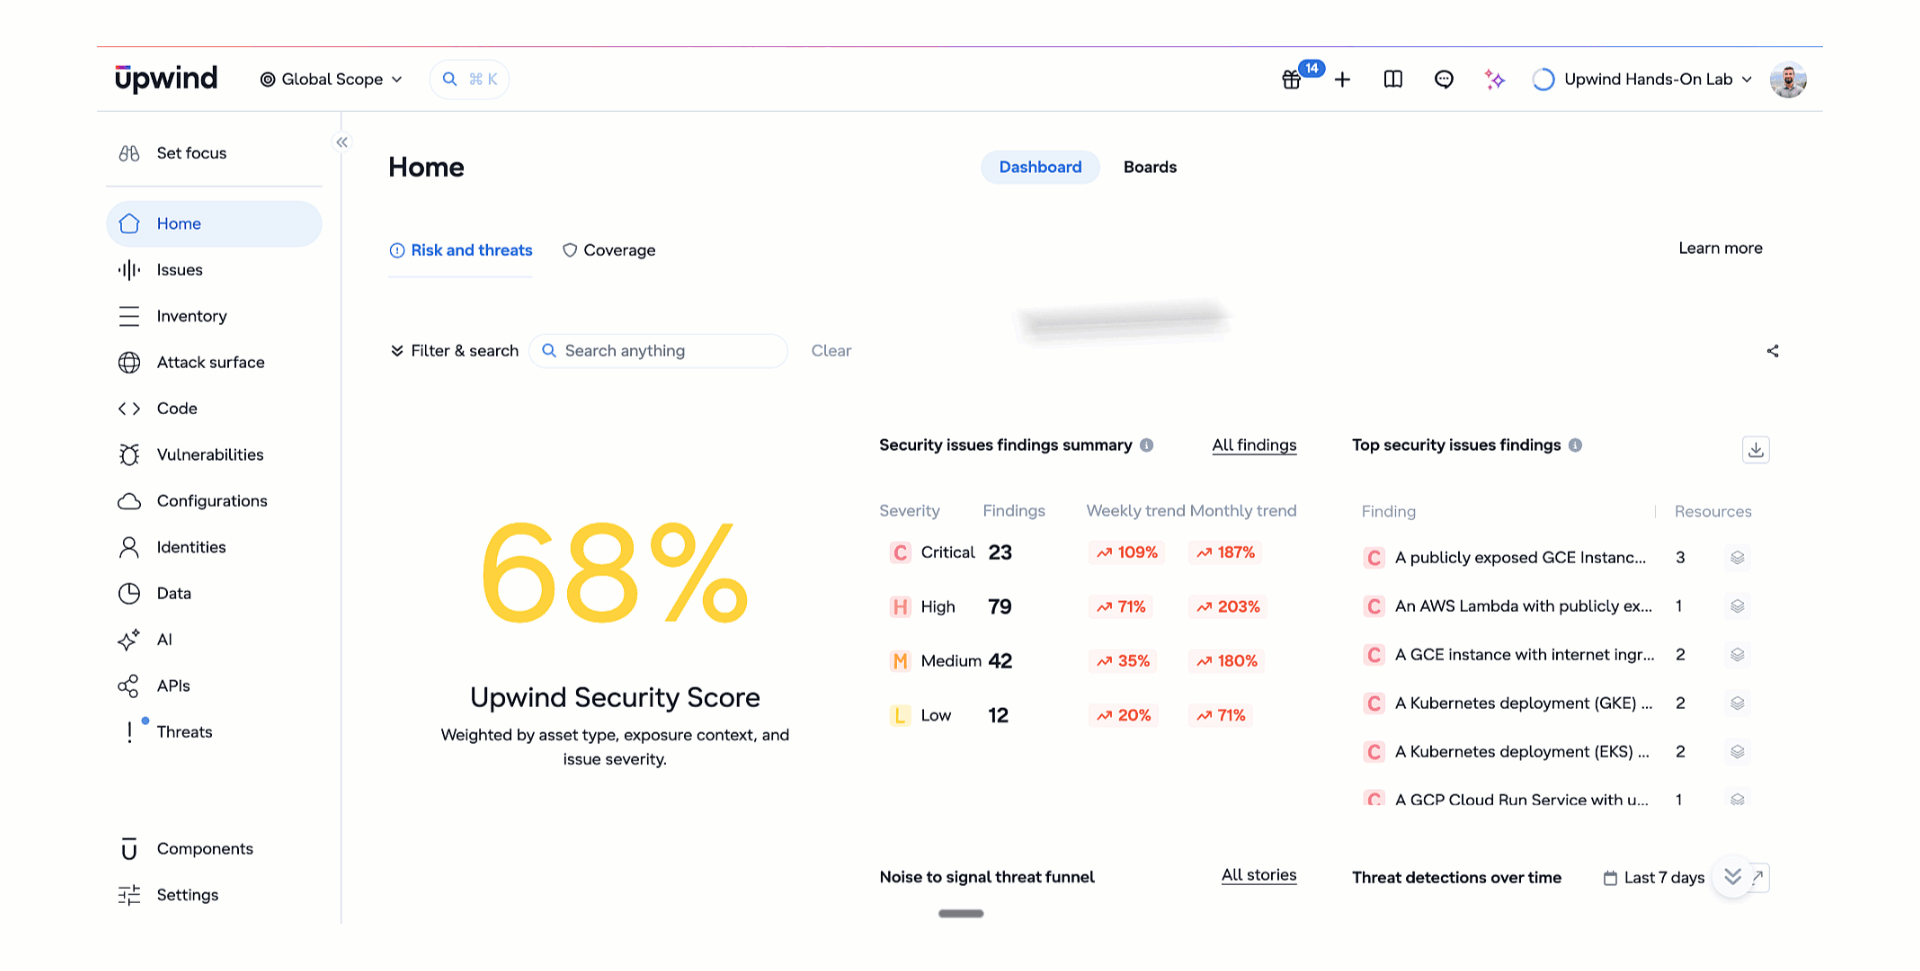The height and width of the screenshot is (971, 1920).
Task: Open the All findings link
Action: point(1254,445)
